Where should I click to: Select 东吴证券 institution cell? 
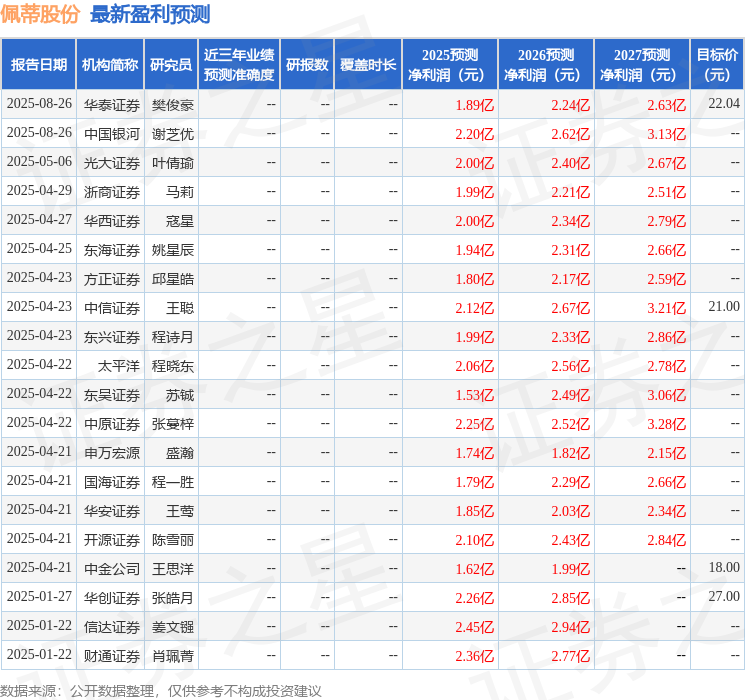pos(112,395)
